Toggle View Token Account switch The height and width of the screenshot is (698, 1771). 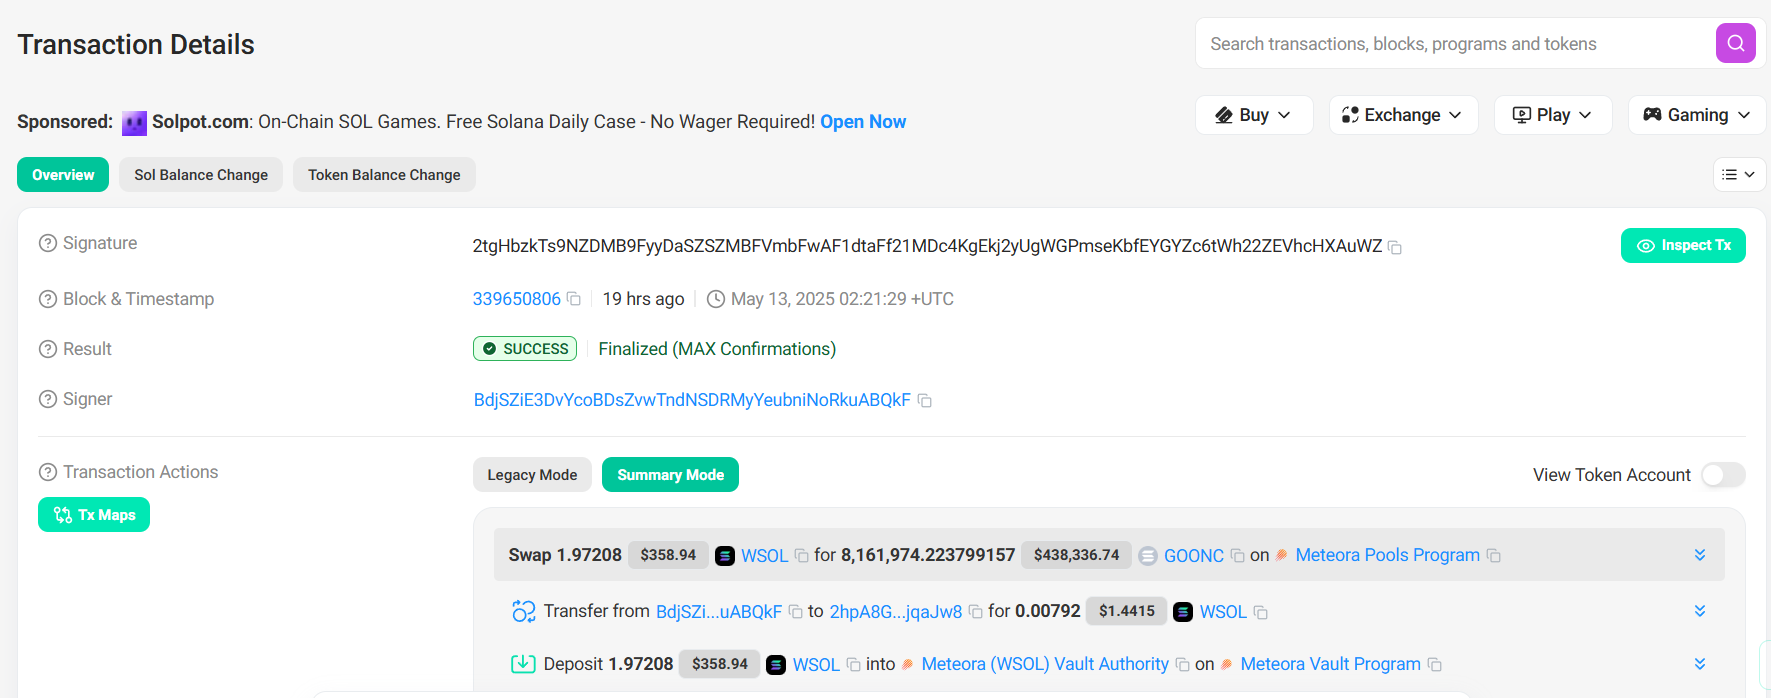1723,475
